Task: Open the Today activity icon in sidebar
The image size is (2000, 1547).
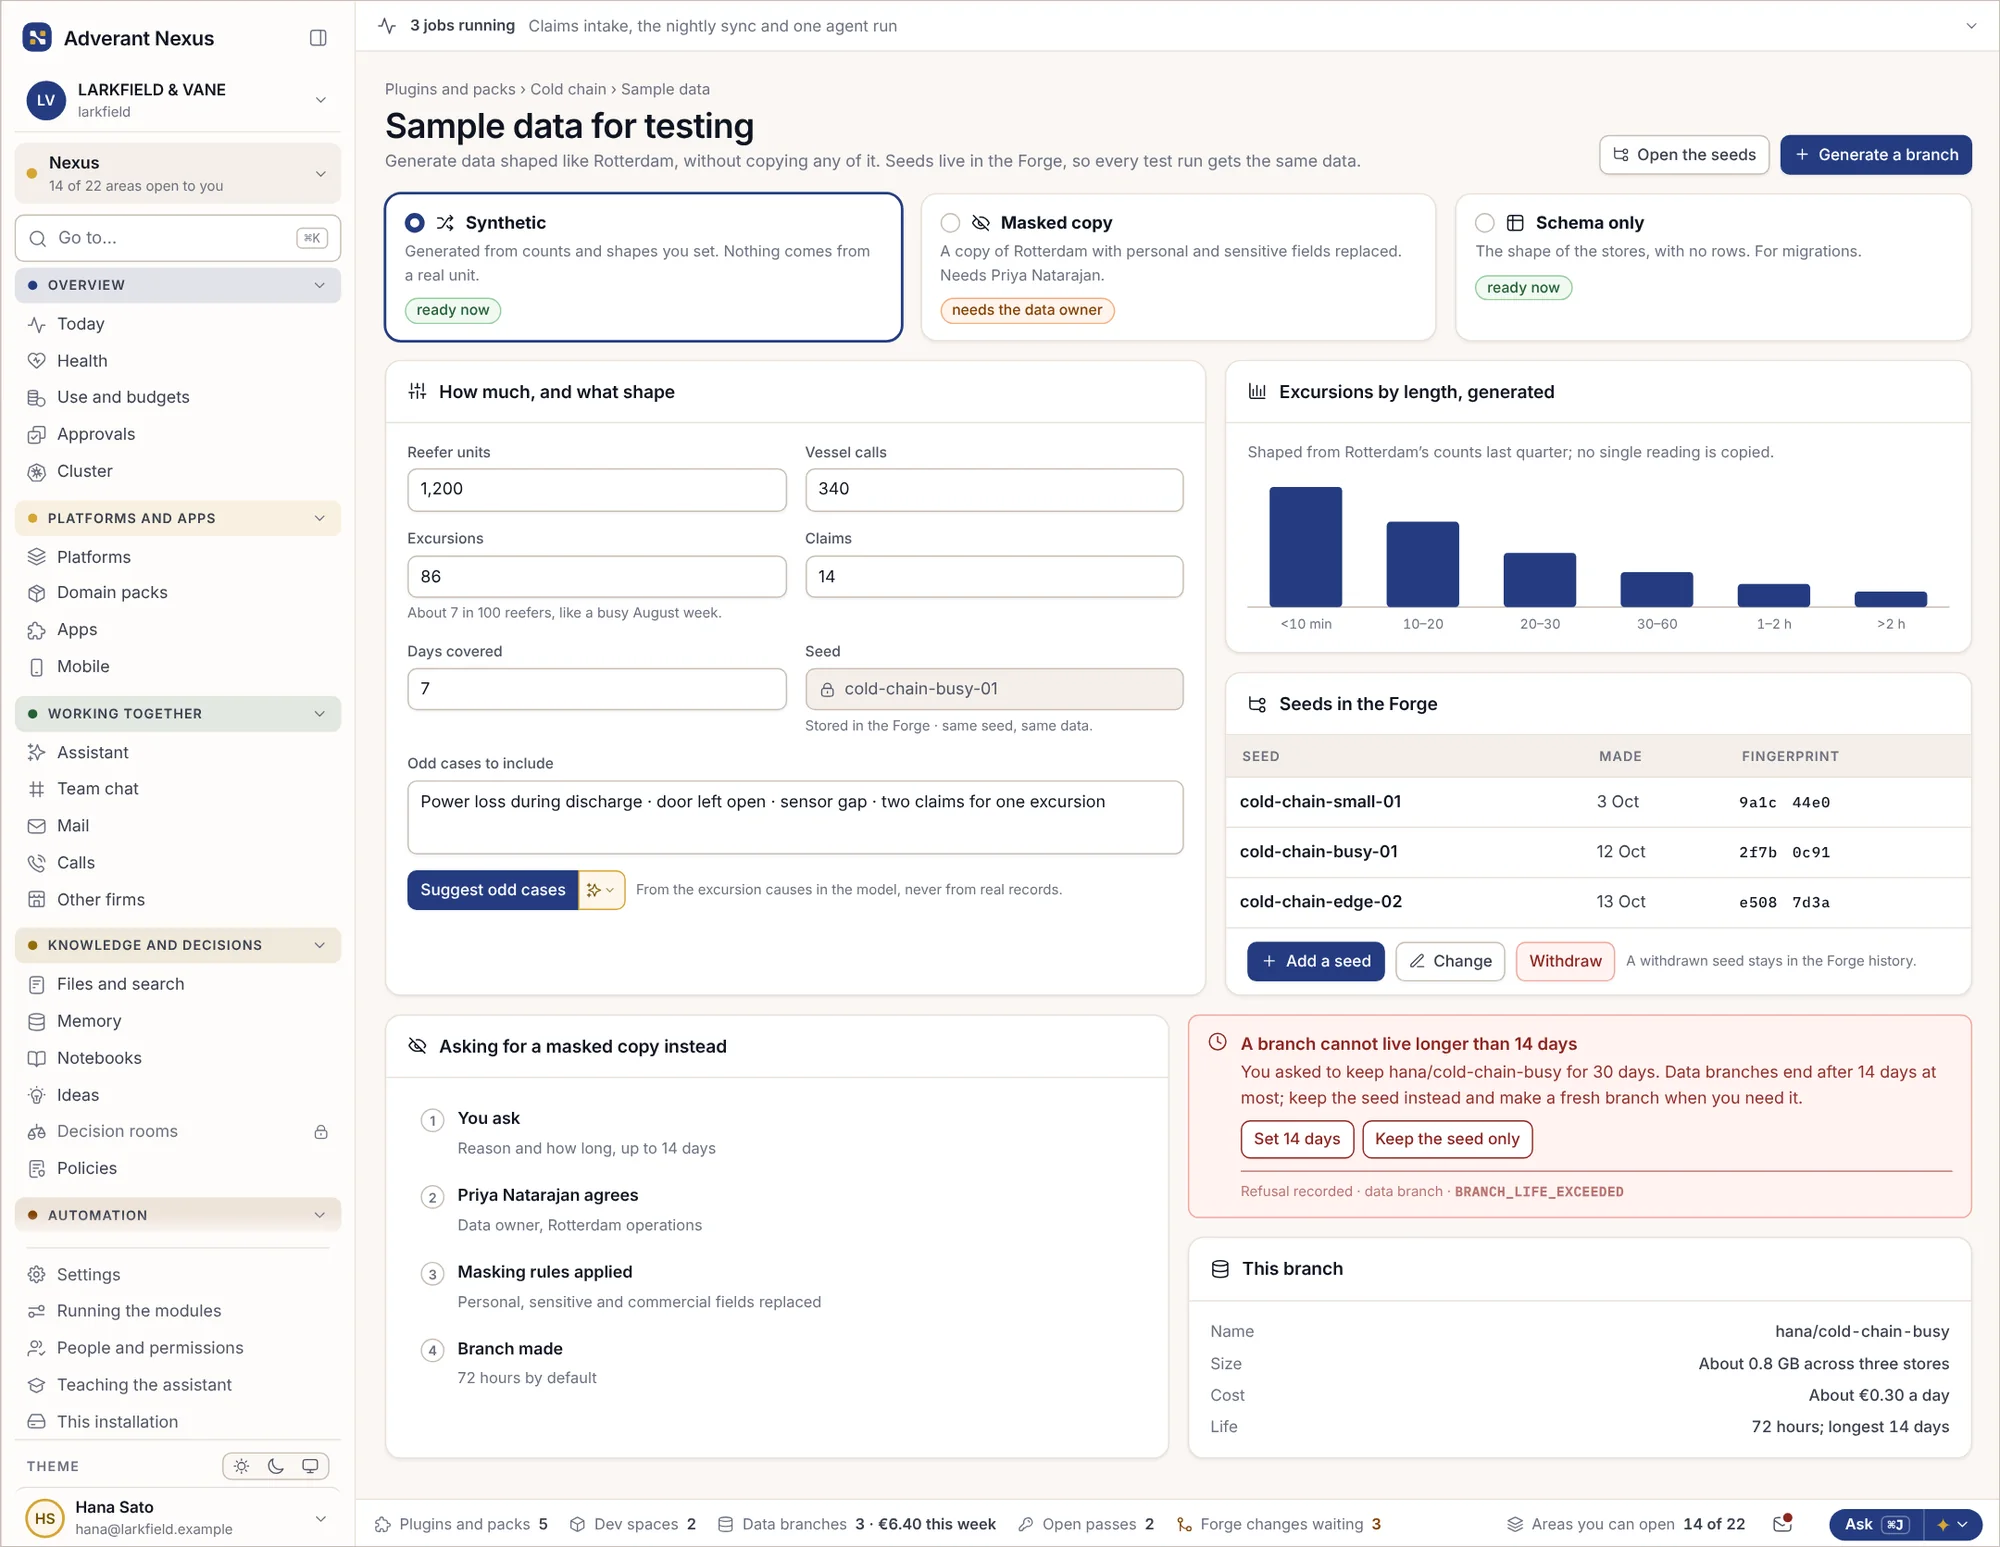Action: coord(37,324)
